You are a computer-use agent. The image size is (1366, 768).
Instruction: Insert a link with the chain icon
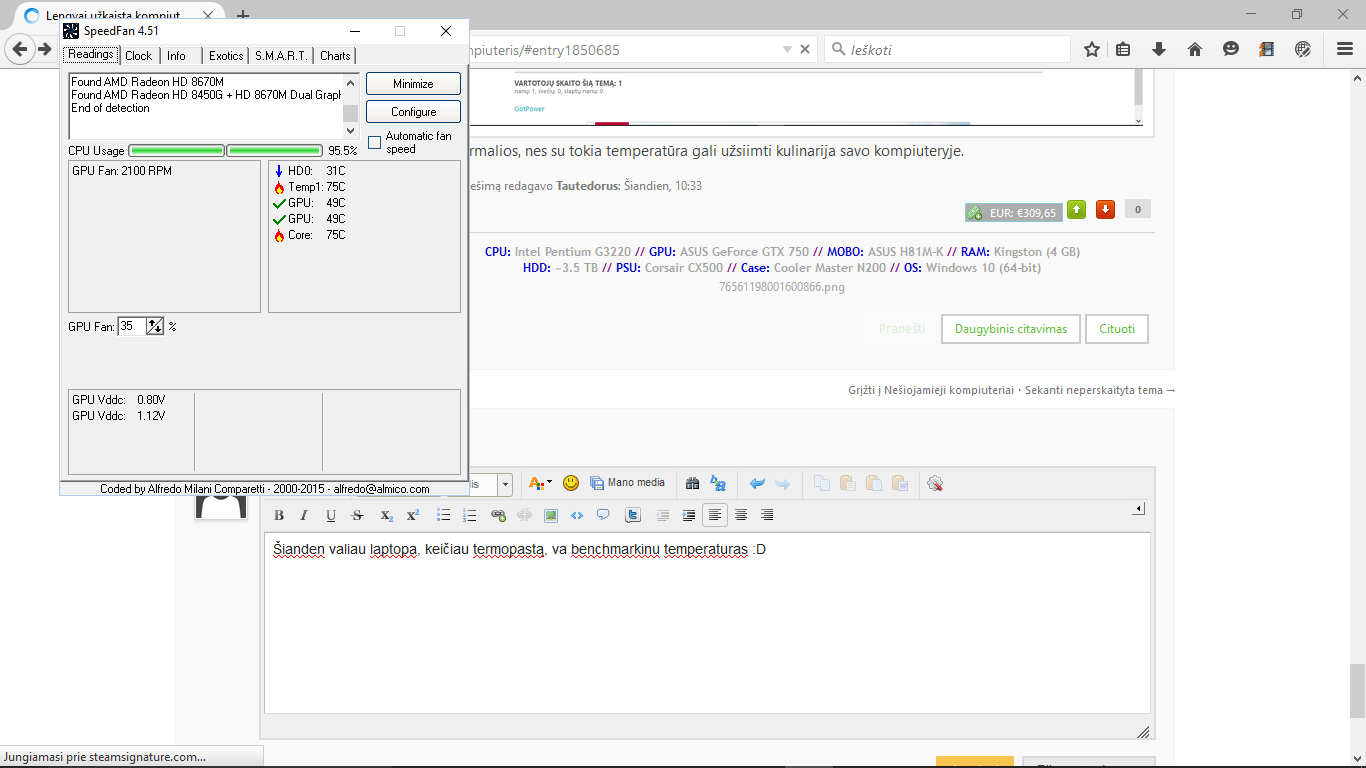[x=498, y=515]
